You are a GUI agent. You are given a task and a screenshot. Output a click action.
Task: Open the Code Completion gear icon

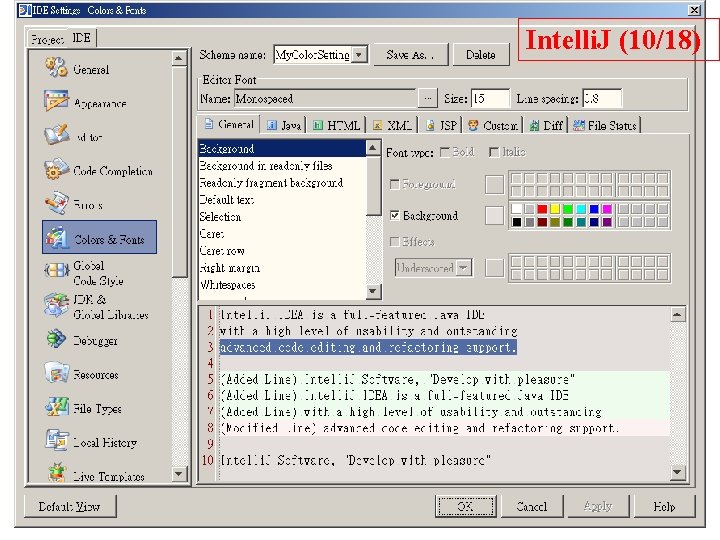[x=56, y=169]
